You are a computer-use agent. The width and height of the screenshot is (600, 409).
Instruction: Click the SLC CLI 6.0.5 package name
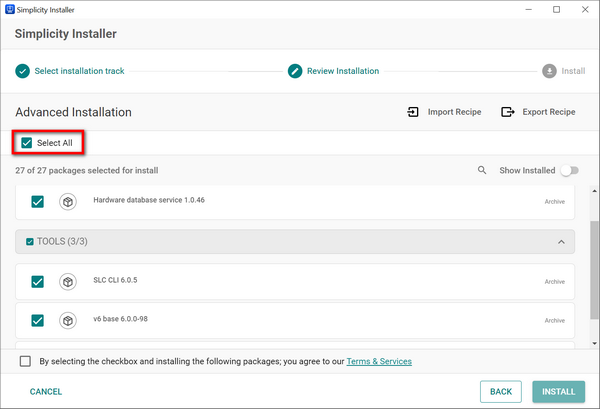pyautogui.click(x=115, y=280)
